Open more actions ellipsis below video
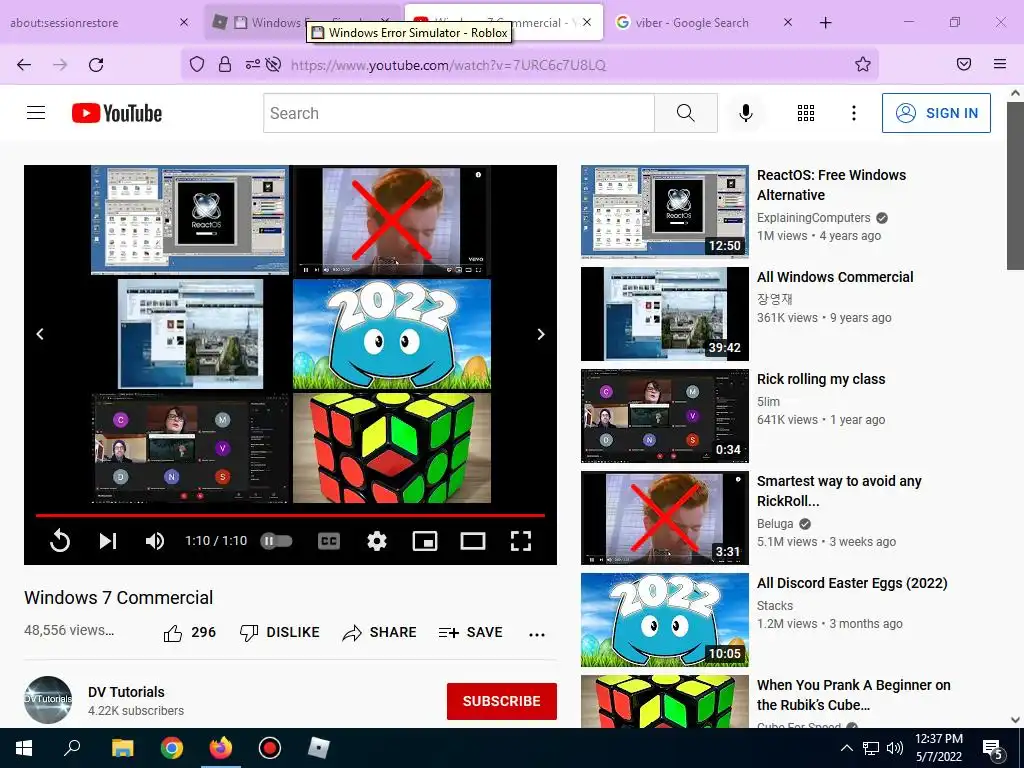1024x768 pixels. 537,634
